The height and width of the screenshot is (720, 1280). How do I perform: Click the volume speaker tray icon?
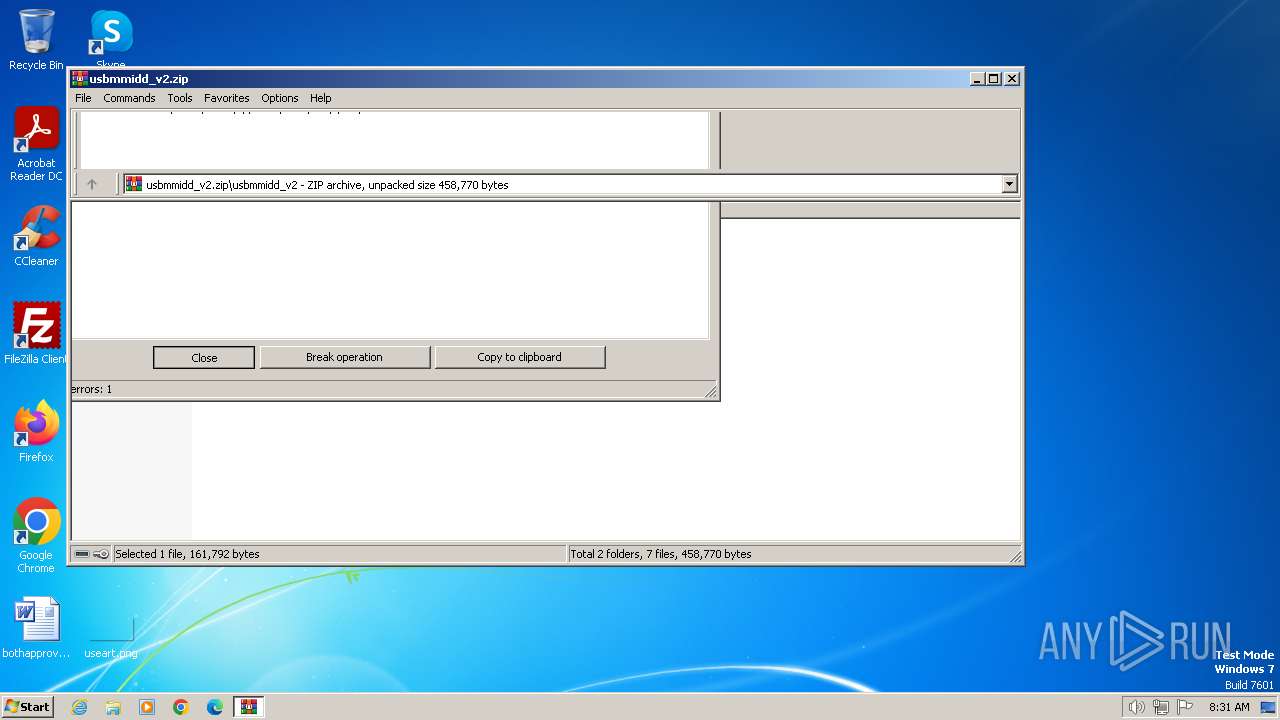click(x=1136, y=707)
